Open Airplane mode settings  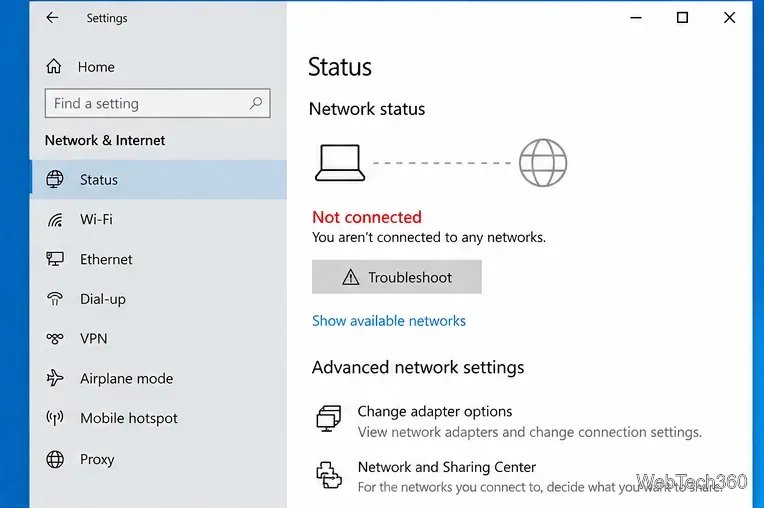pos(158,378)
